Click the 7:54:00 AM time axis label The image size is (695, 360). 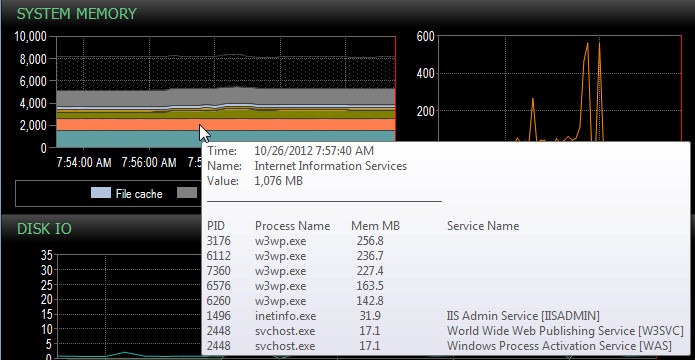point(83,163)
